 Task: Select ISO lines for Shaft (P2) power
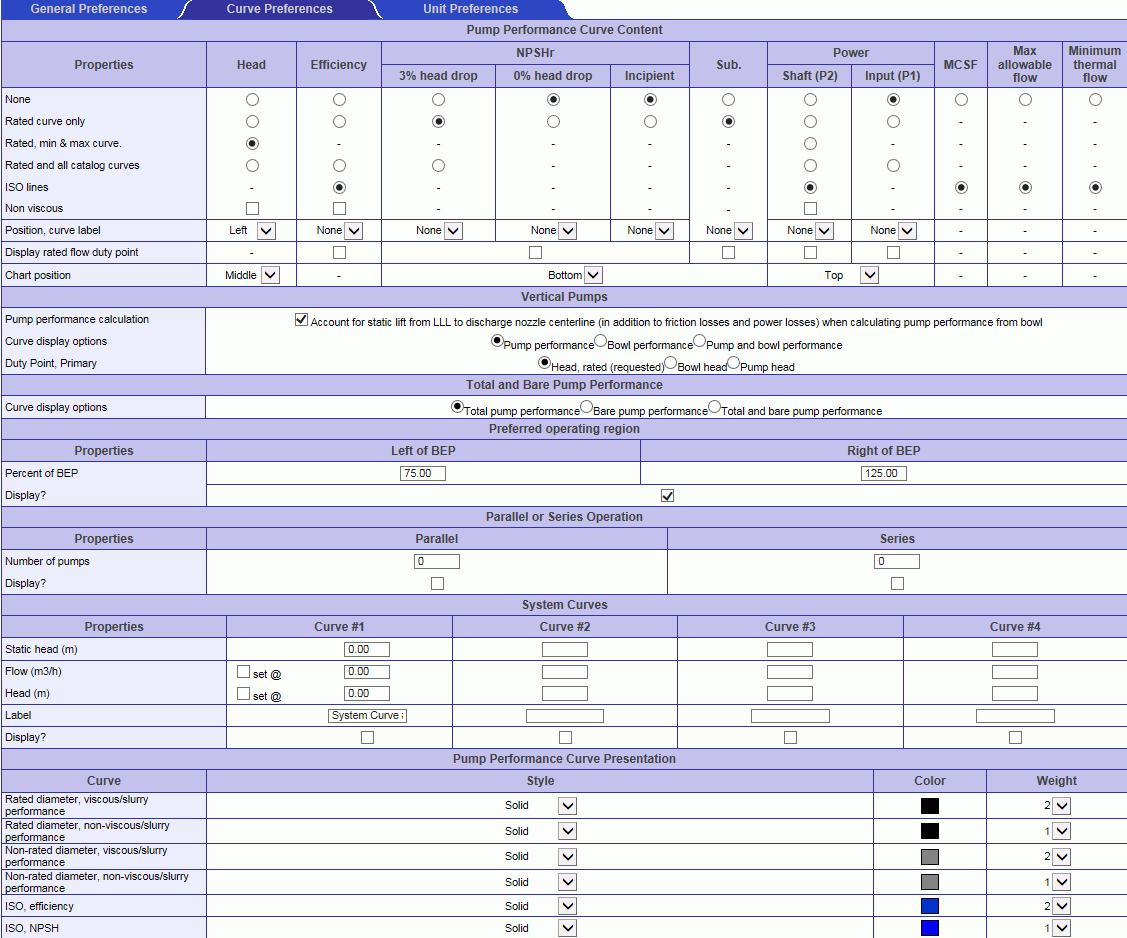coord(810,188)
